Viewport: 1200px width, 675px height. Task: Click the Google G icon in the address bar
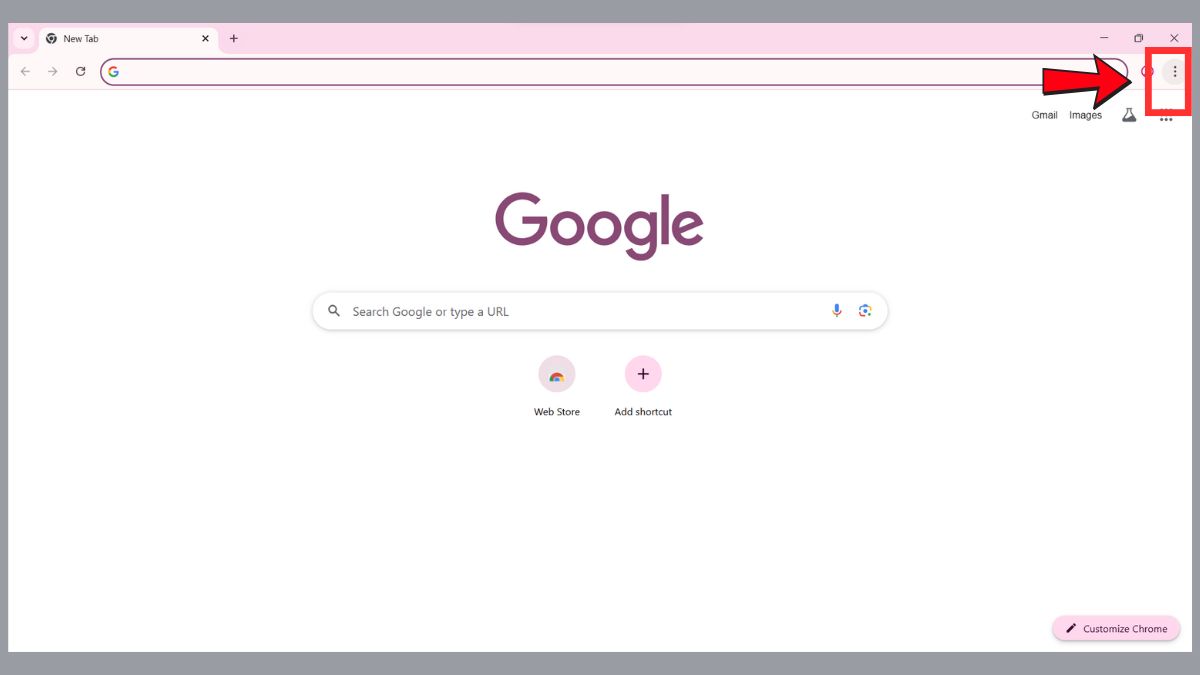[113, 71]
